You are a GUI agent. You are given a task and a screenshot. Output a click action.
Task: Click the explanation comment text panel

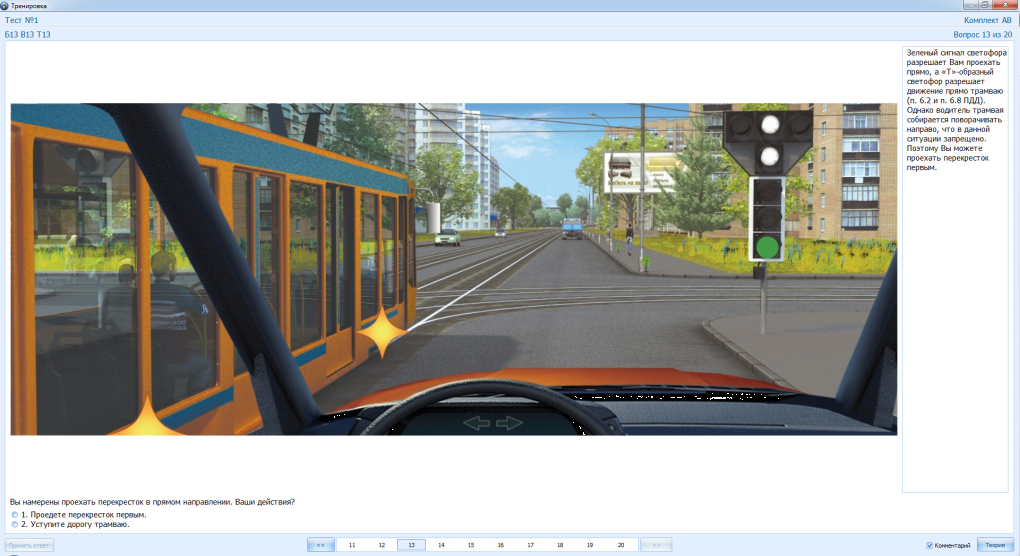coord(954,300)
